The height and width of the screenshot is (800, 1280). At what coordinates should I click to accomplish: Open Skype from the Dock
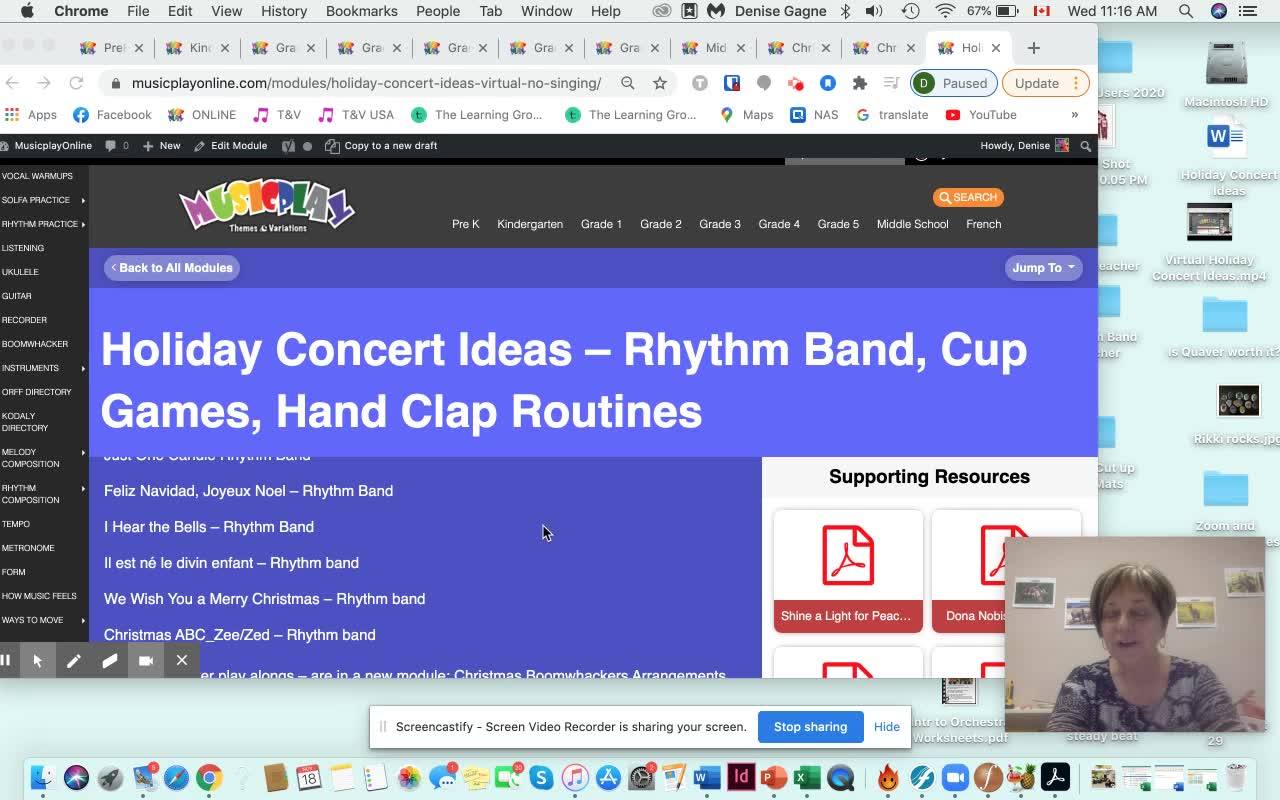[x=541, y=777]
